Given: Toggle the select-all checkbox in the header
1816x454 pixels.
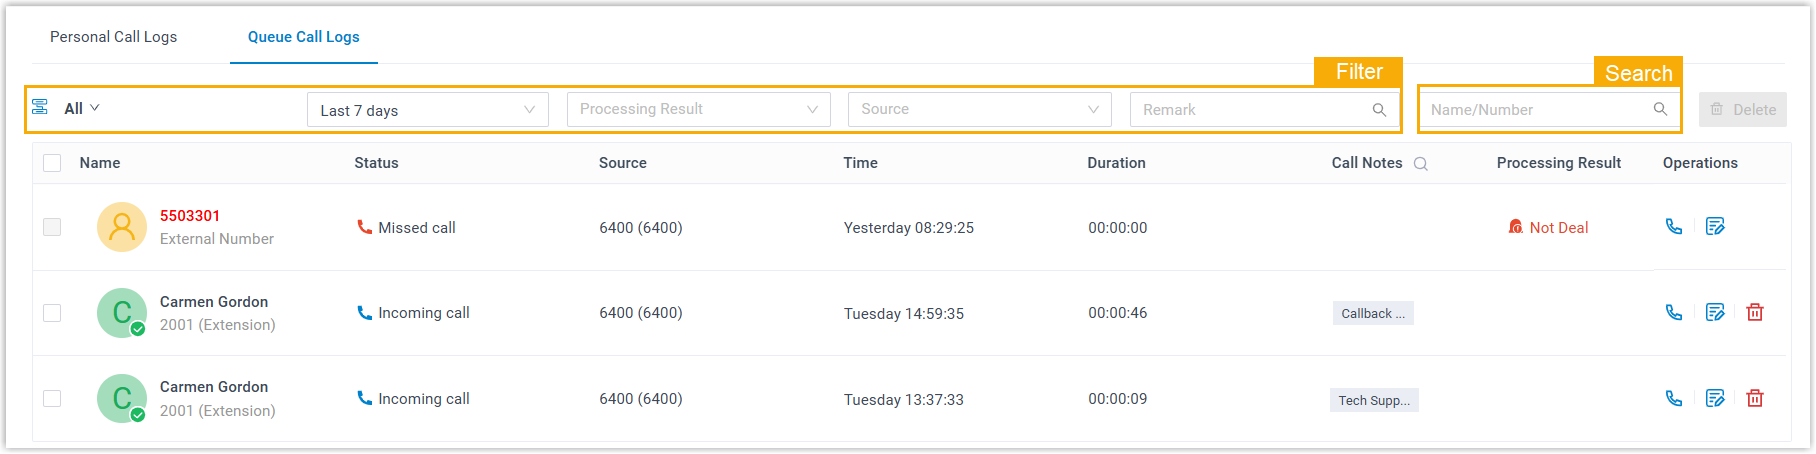Looking at the screenshot, I should coord(52,163).
